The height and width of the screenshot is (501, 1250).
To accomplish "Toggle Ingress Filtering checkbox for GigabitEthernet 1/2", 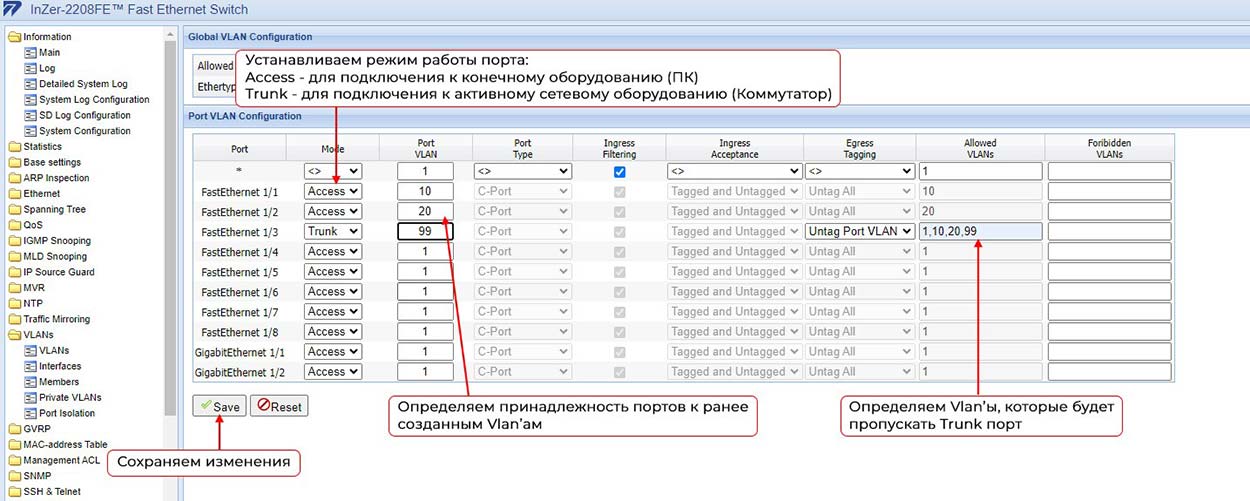I will click(619, 372).
